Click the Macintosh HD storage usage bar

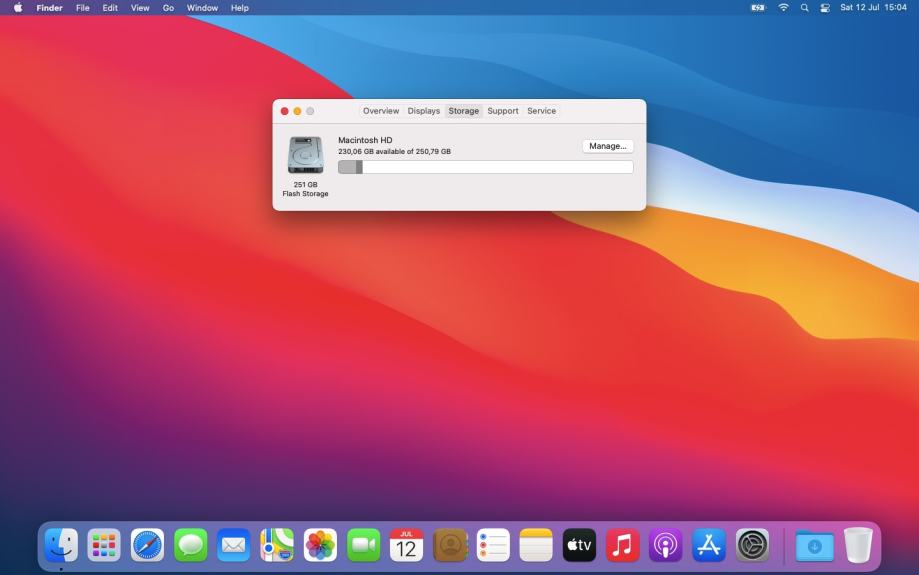(485, 167)
